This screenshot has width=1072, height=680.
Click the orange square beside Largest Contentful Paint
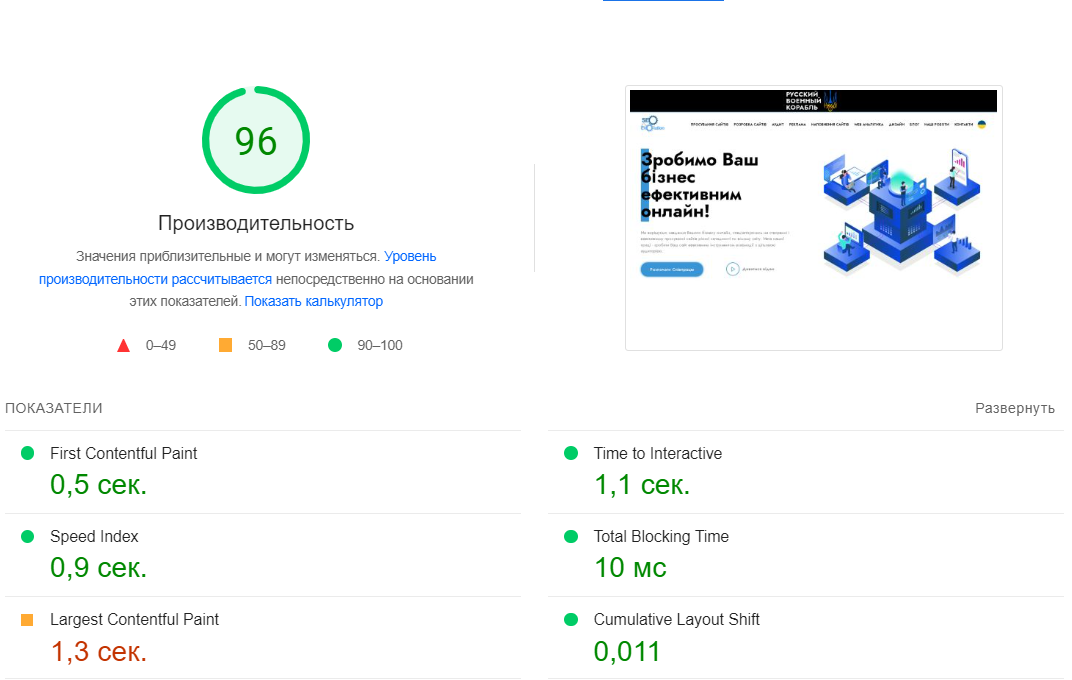28,620
